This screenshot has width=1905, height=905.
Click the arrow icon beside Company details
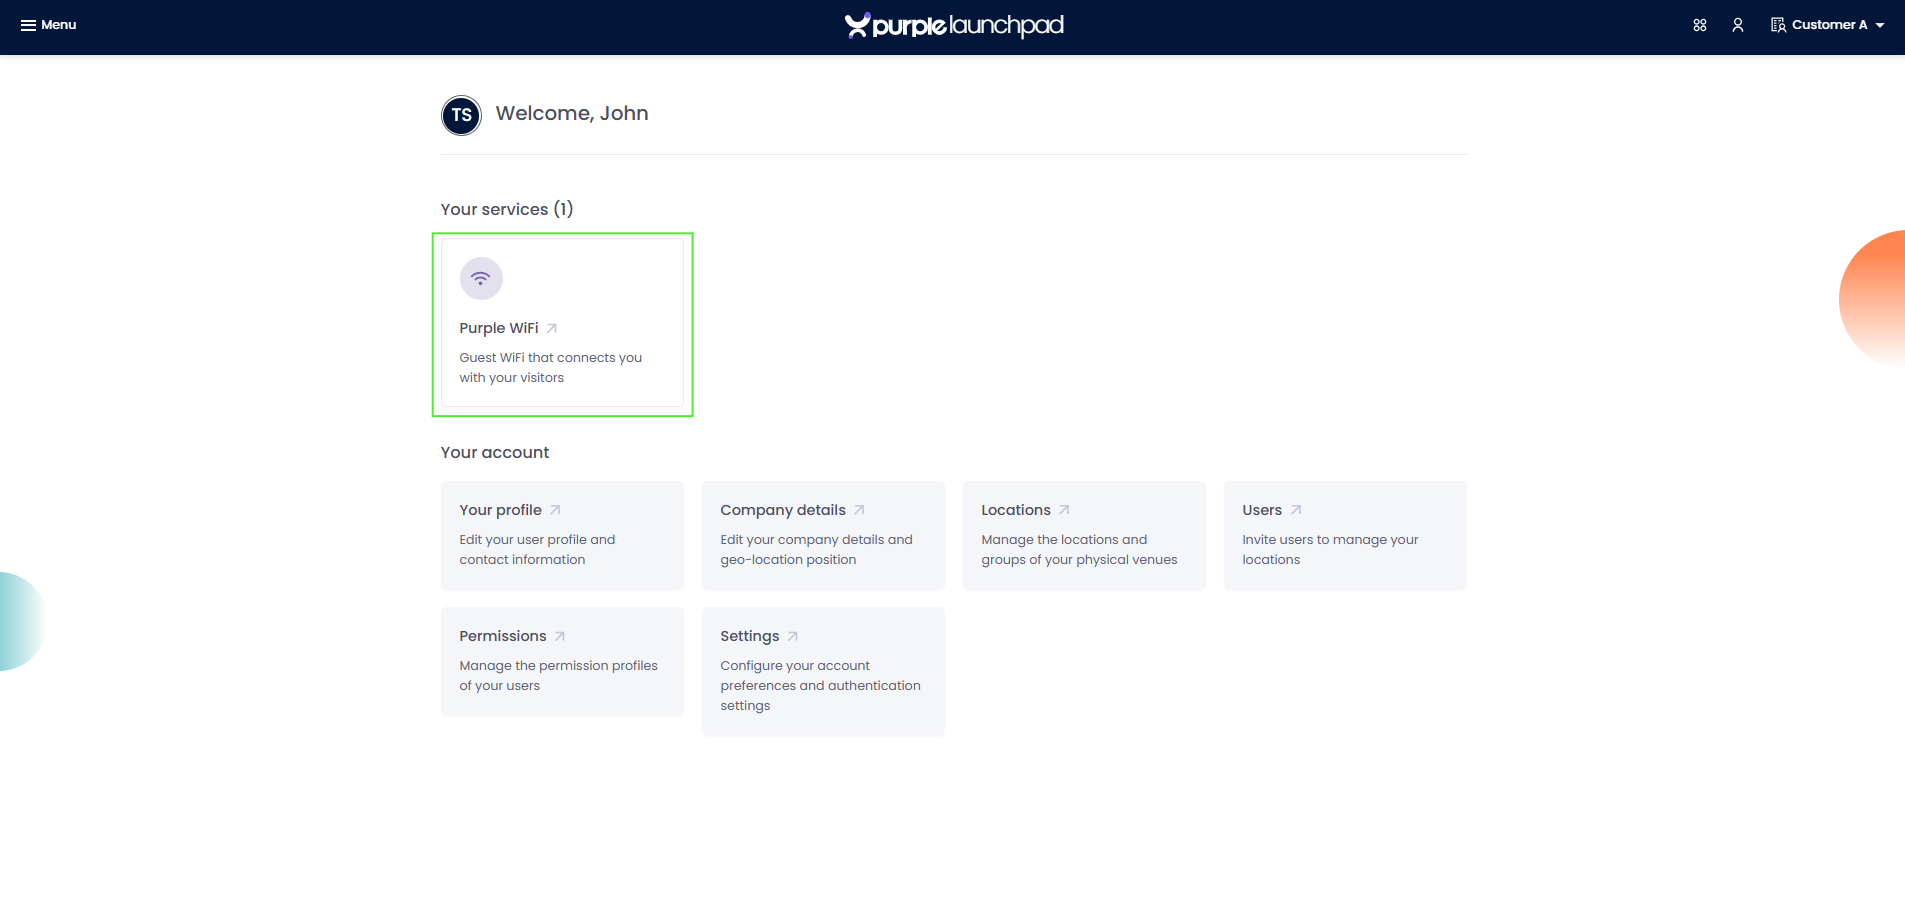[859, 510]
